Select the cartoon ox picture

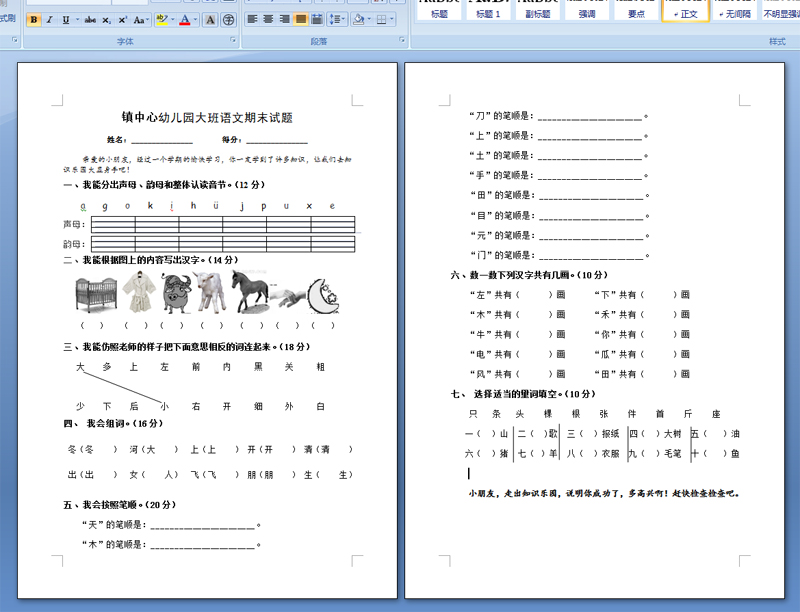coord(176,293)
